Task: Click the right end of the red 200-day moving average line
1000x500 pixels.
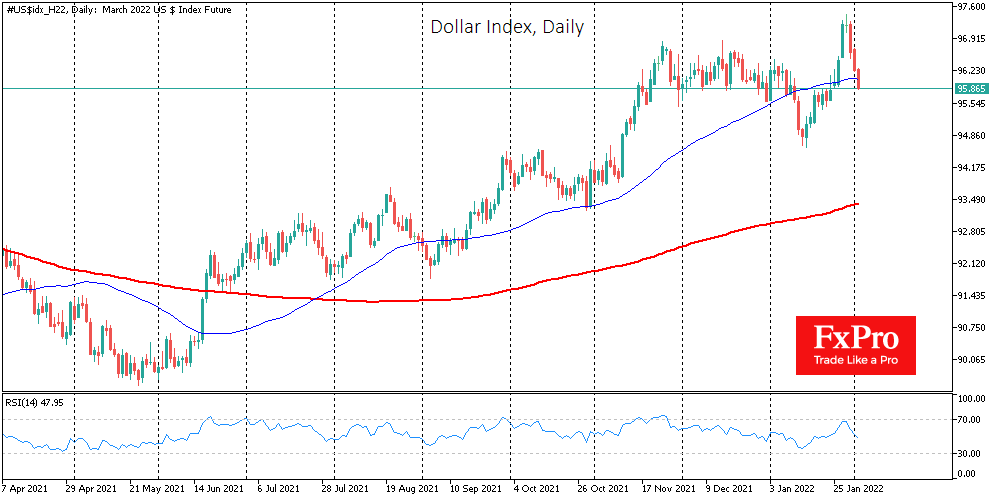Action: click(857, 203)
